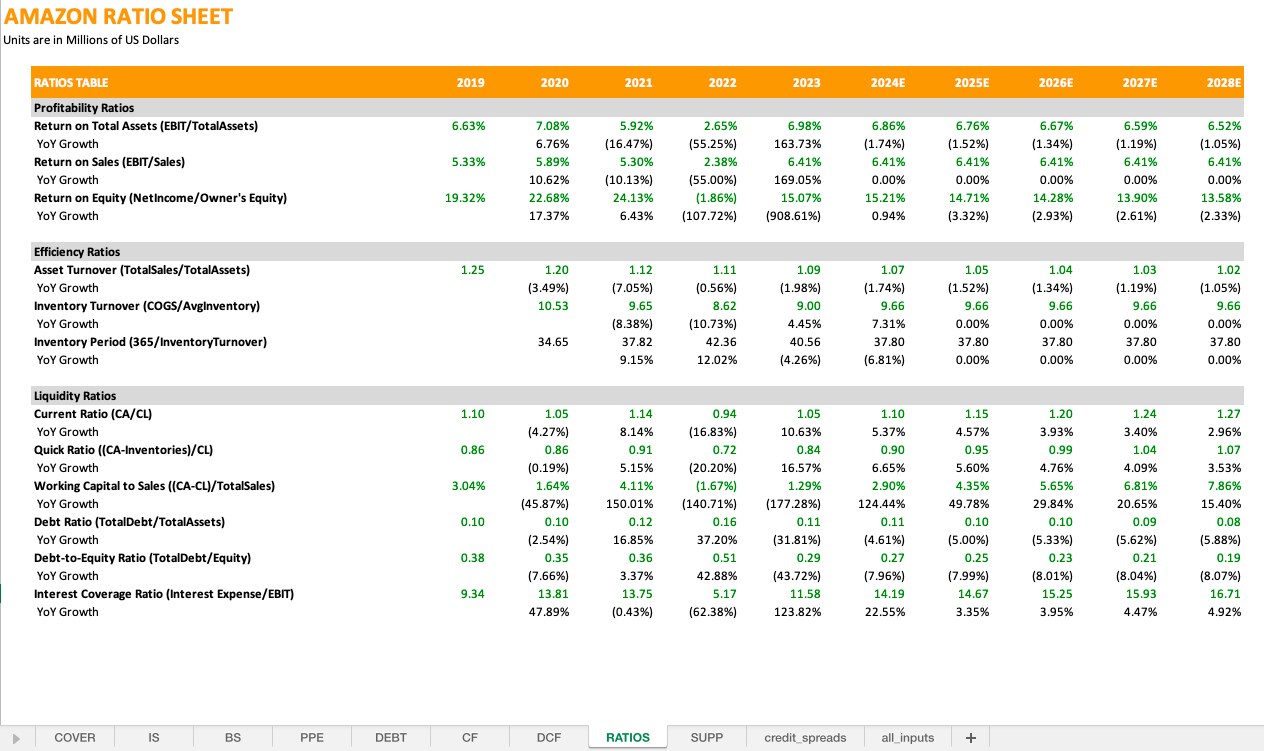This screenshot has width=1264, height=751.
Task: Click the 2020 column header
Action: [555, 83]
